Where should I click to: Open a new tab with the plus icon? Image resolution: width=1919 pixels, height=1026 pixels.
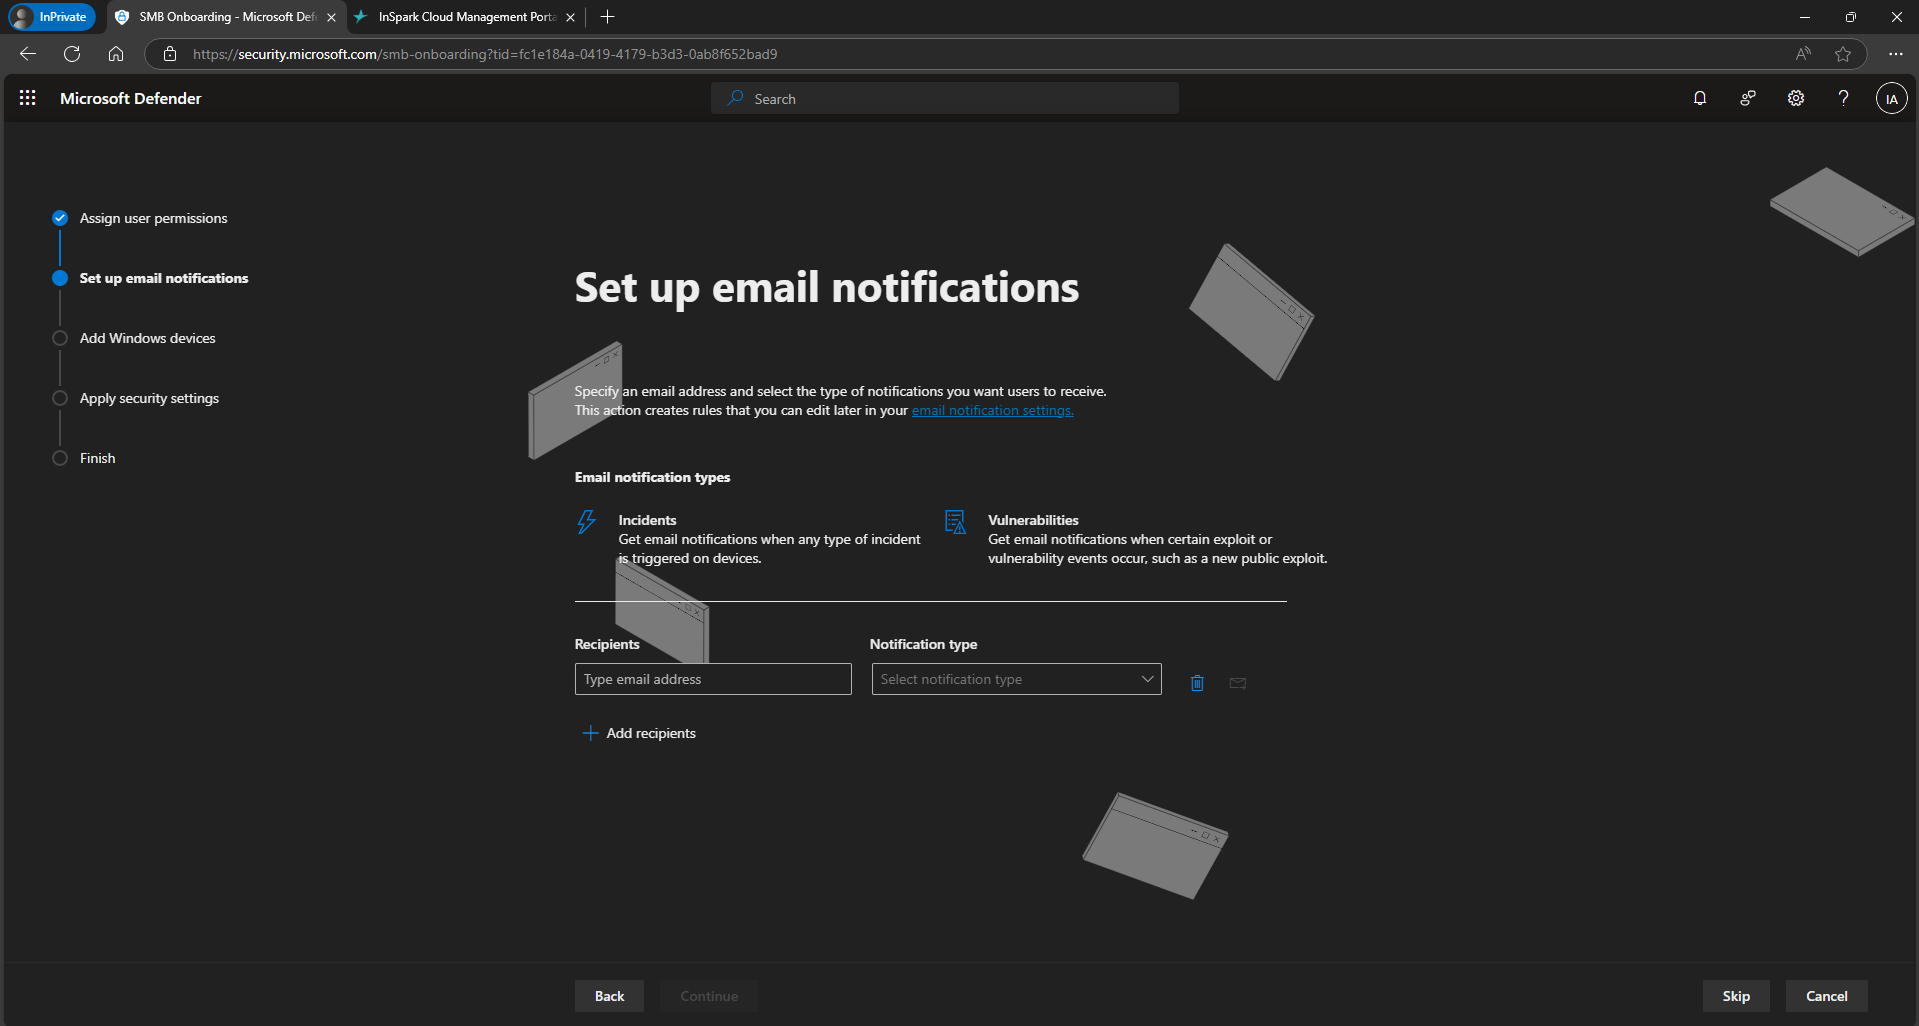(x=607, y=17)
